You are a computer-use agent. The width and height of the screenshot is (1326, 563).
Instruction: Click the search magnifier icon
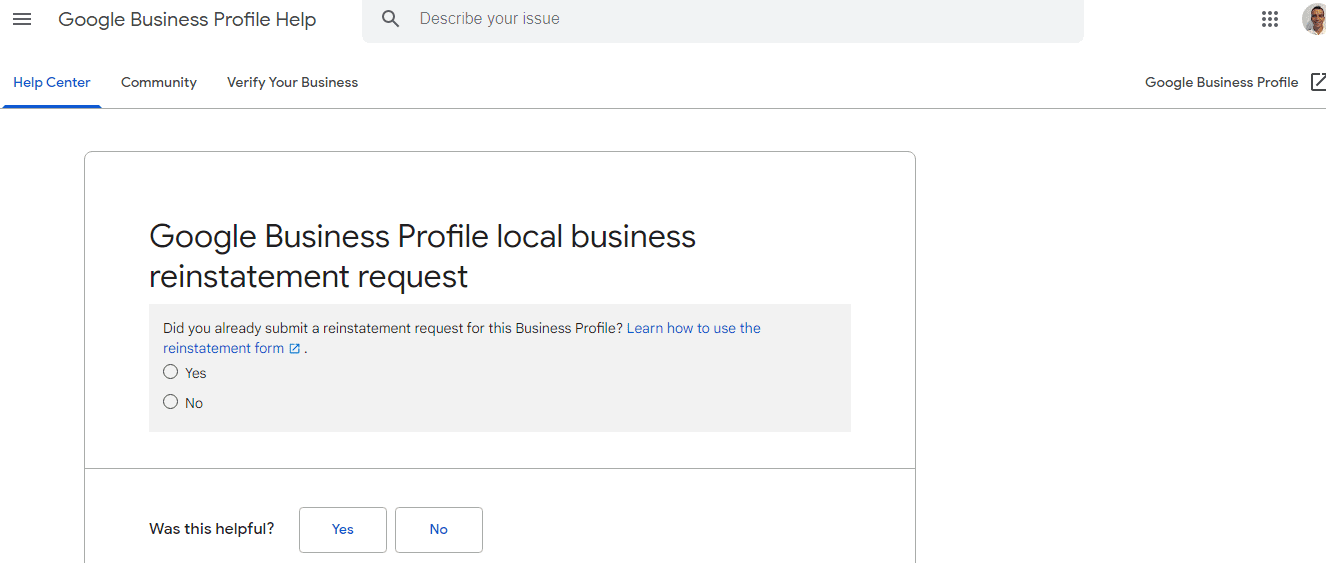click(391, 19)
